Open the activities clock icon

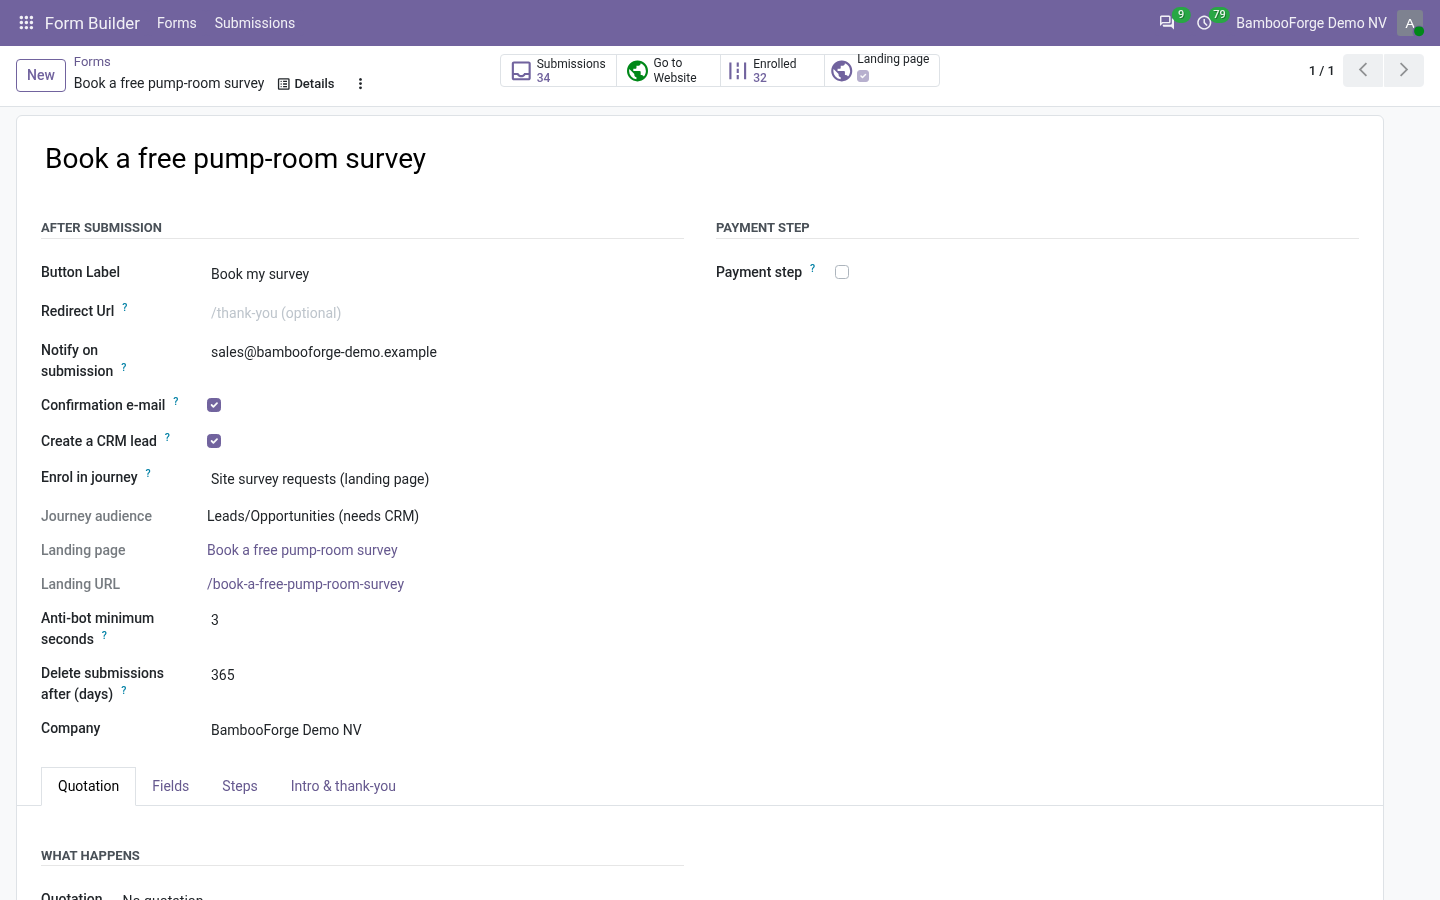click(1204, 22)
